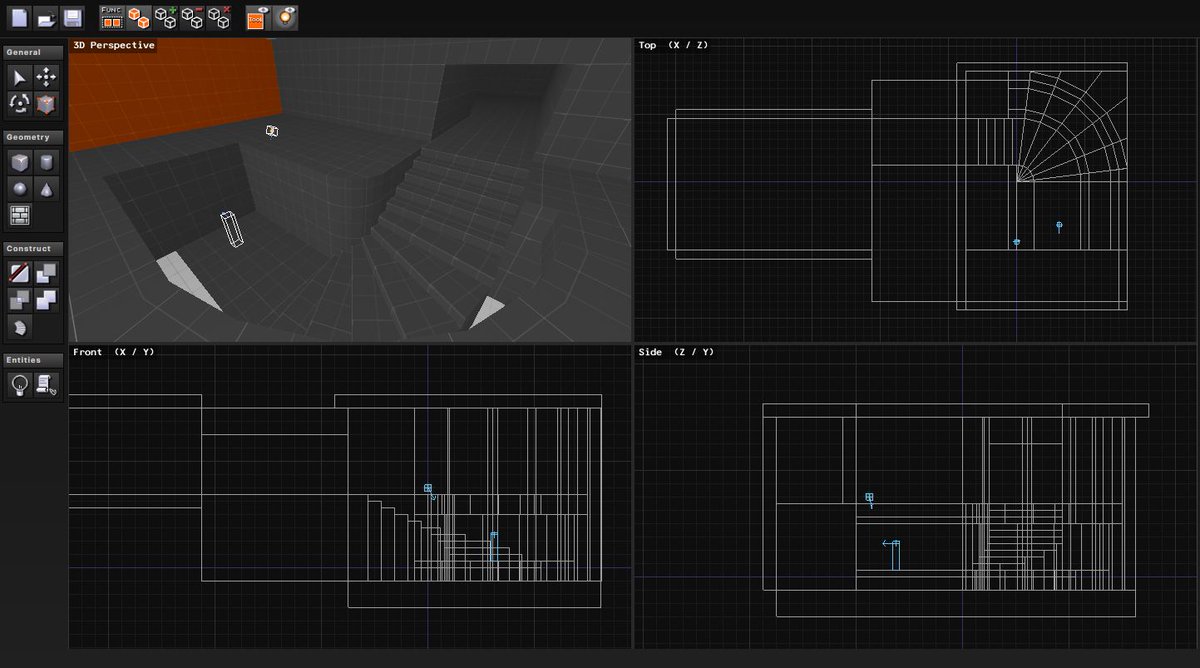Viewport: 1200px width, 668px height.
Task: Click the General panel header
Action: tap(33, 52)
